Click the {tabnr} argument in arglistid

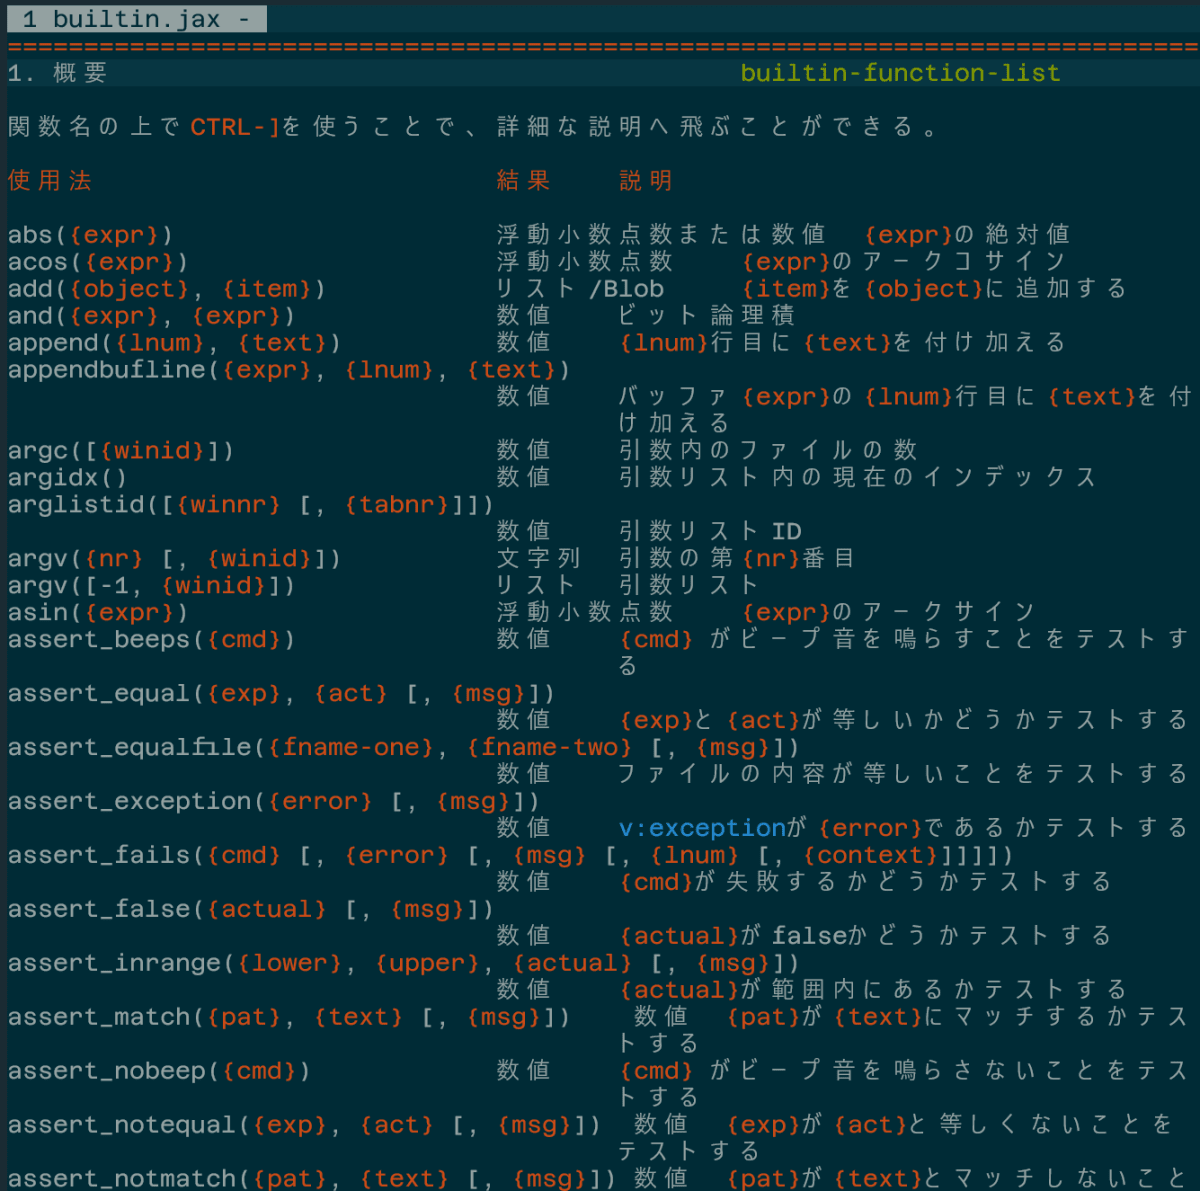pyautogui.click(x=396, y=505)
